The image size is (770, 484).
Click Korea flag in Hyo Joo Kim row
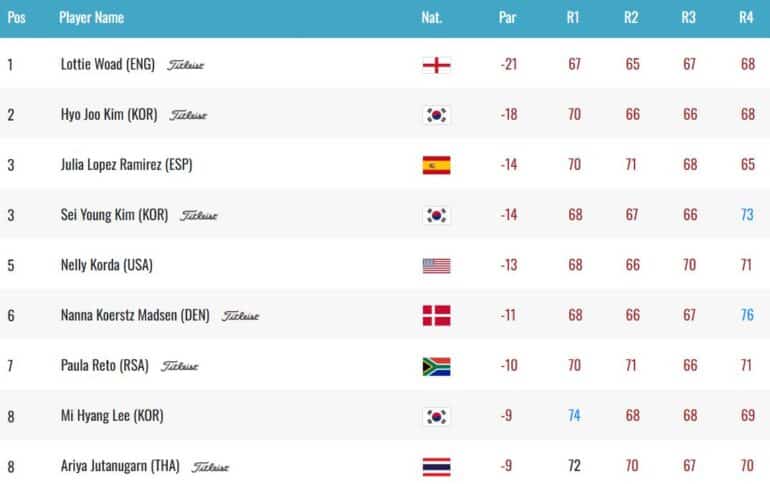point(436,115)
